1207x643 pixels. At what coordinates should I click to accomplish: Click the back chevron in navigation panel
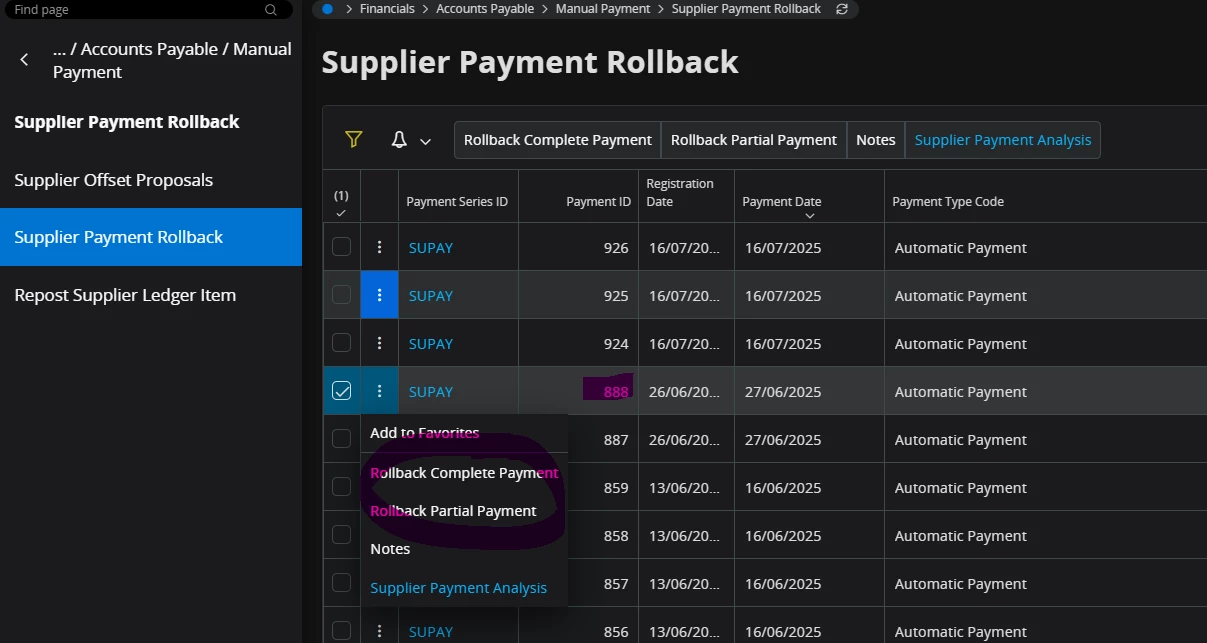coord(24,60)
